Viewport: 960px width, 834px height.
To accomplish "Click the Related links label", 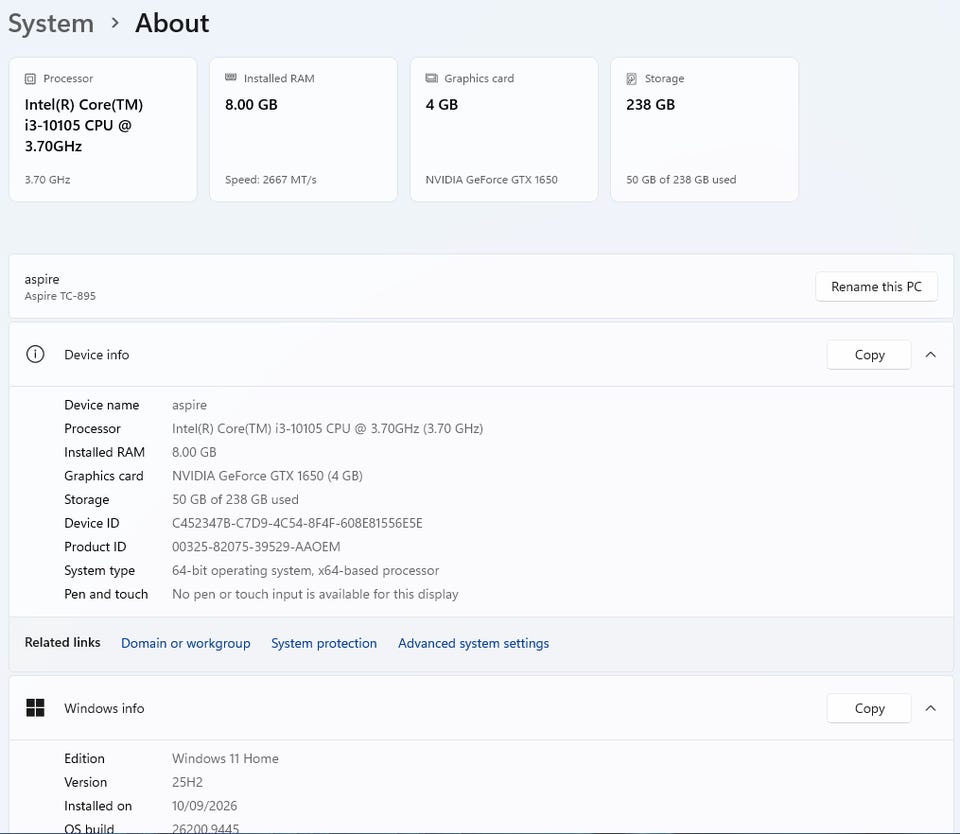I will [x=62, y=642].
